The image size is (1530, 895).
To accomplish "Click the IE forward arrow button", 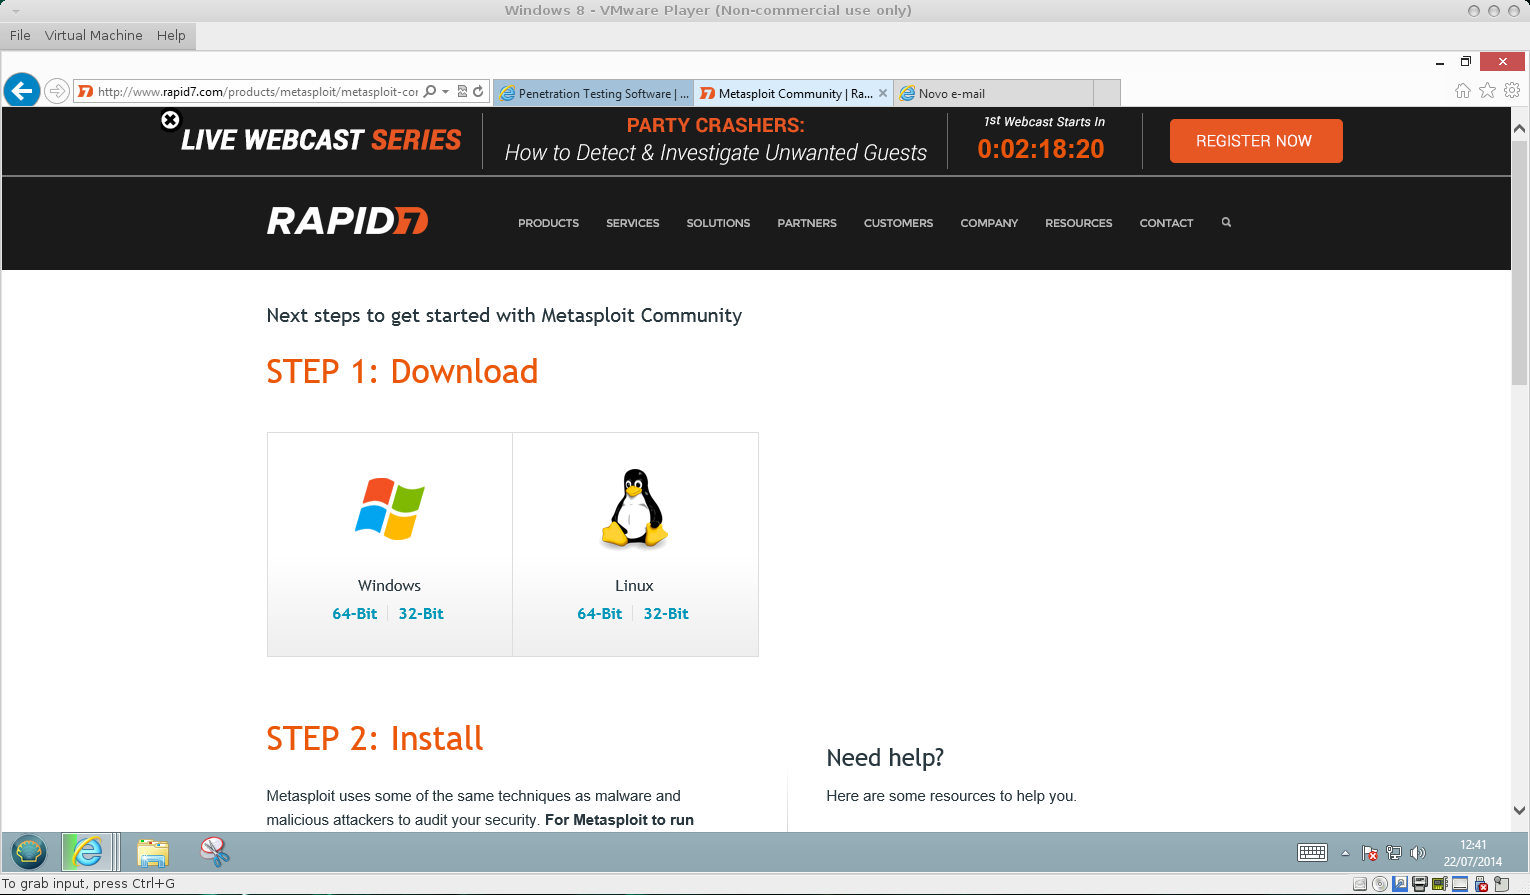I will (x=57, y=91).
